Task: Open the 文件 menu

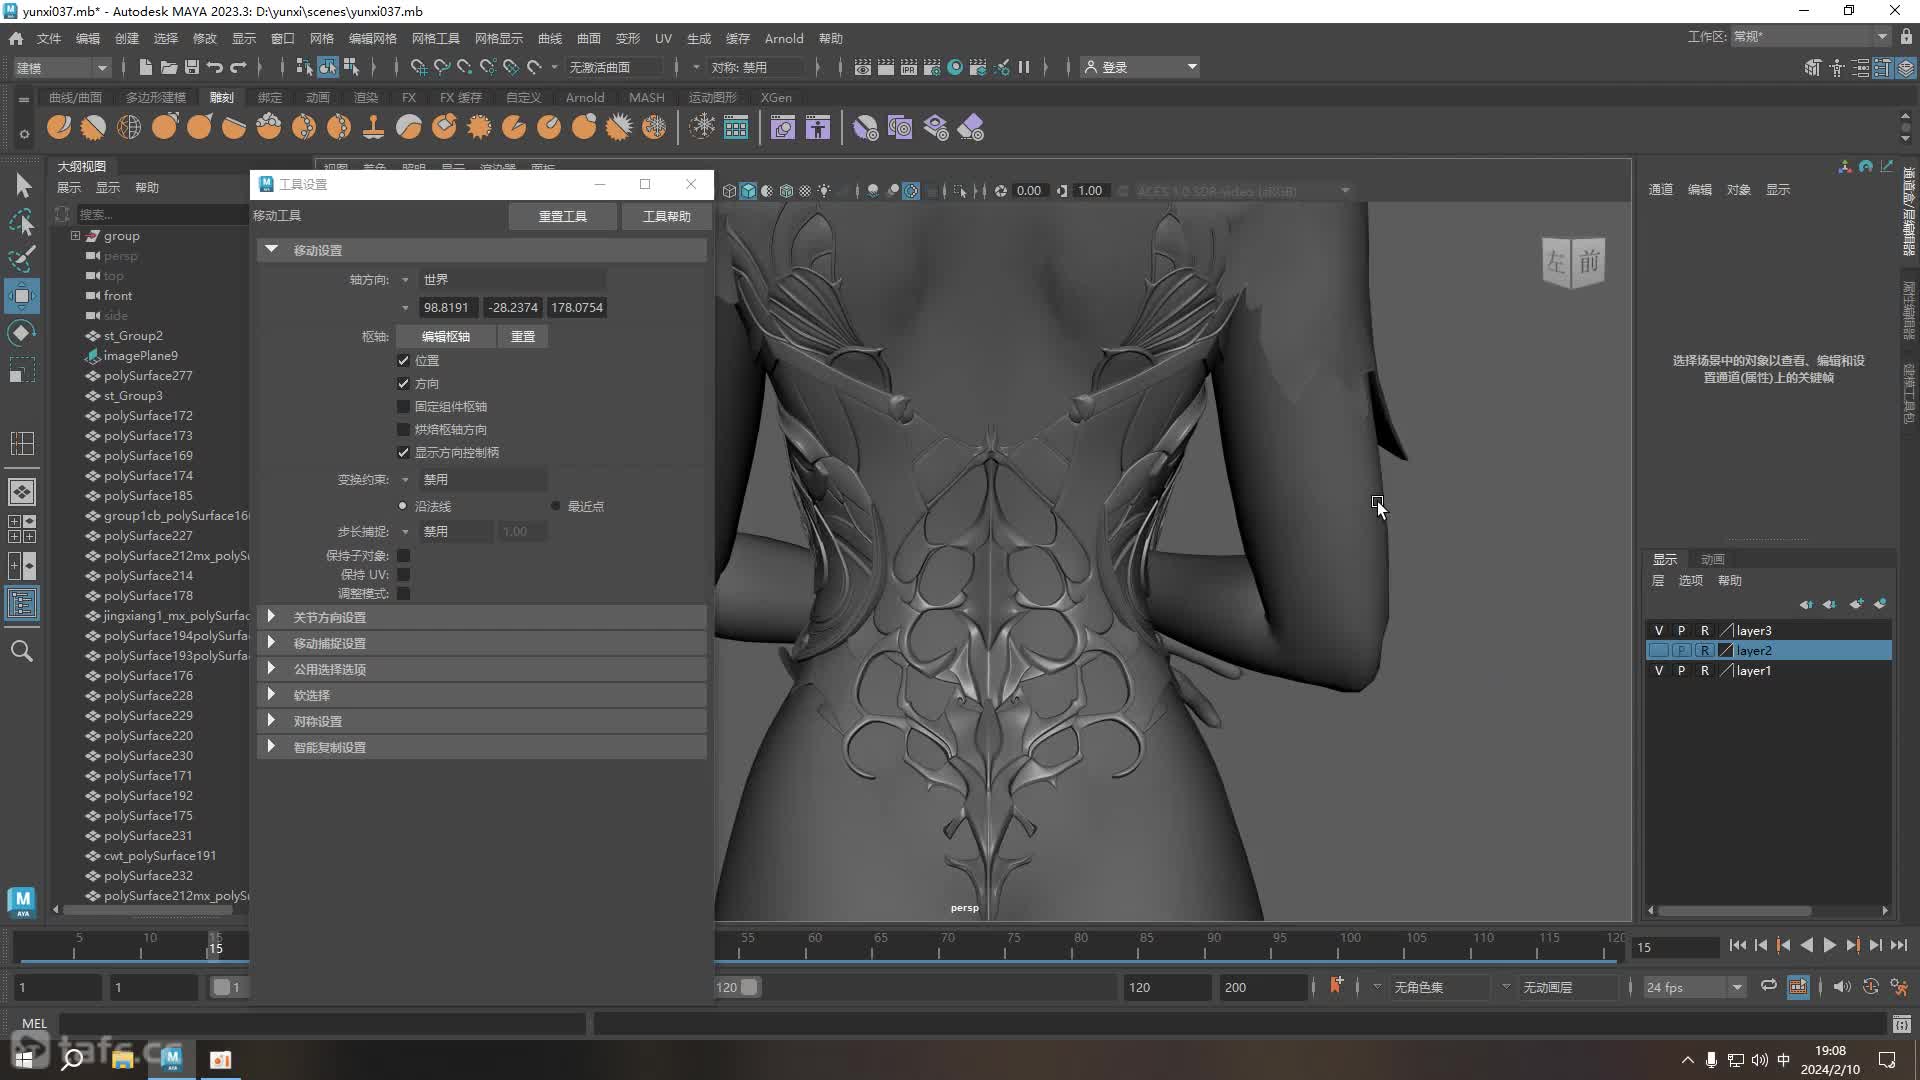Action: [x=49, y=38]
